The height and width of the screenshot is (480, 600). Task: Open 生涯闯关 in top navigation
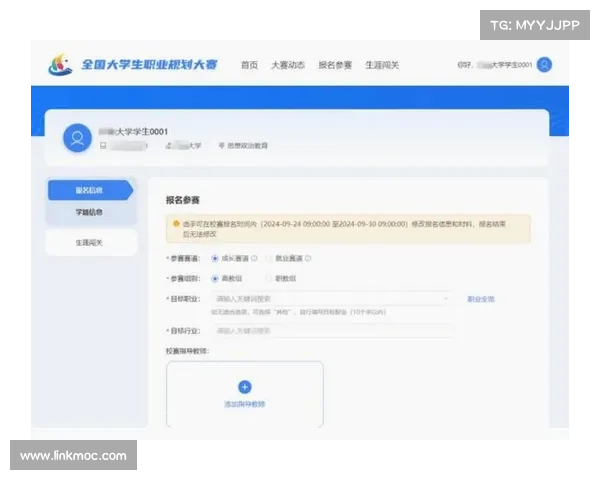382,65
